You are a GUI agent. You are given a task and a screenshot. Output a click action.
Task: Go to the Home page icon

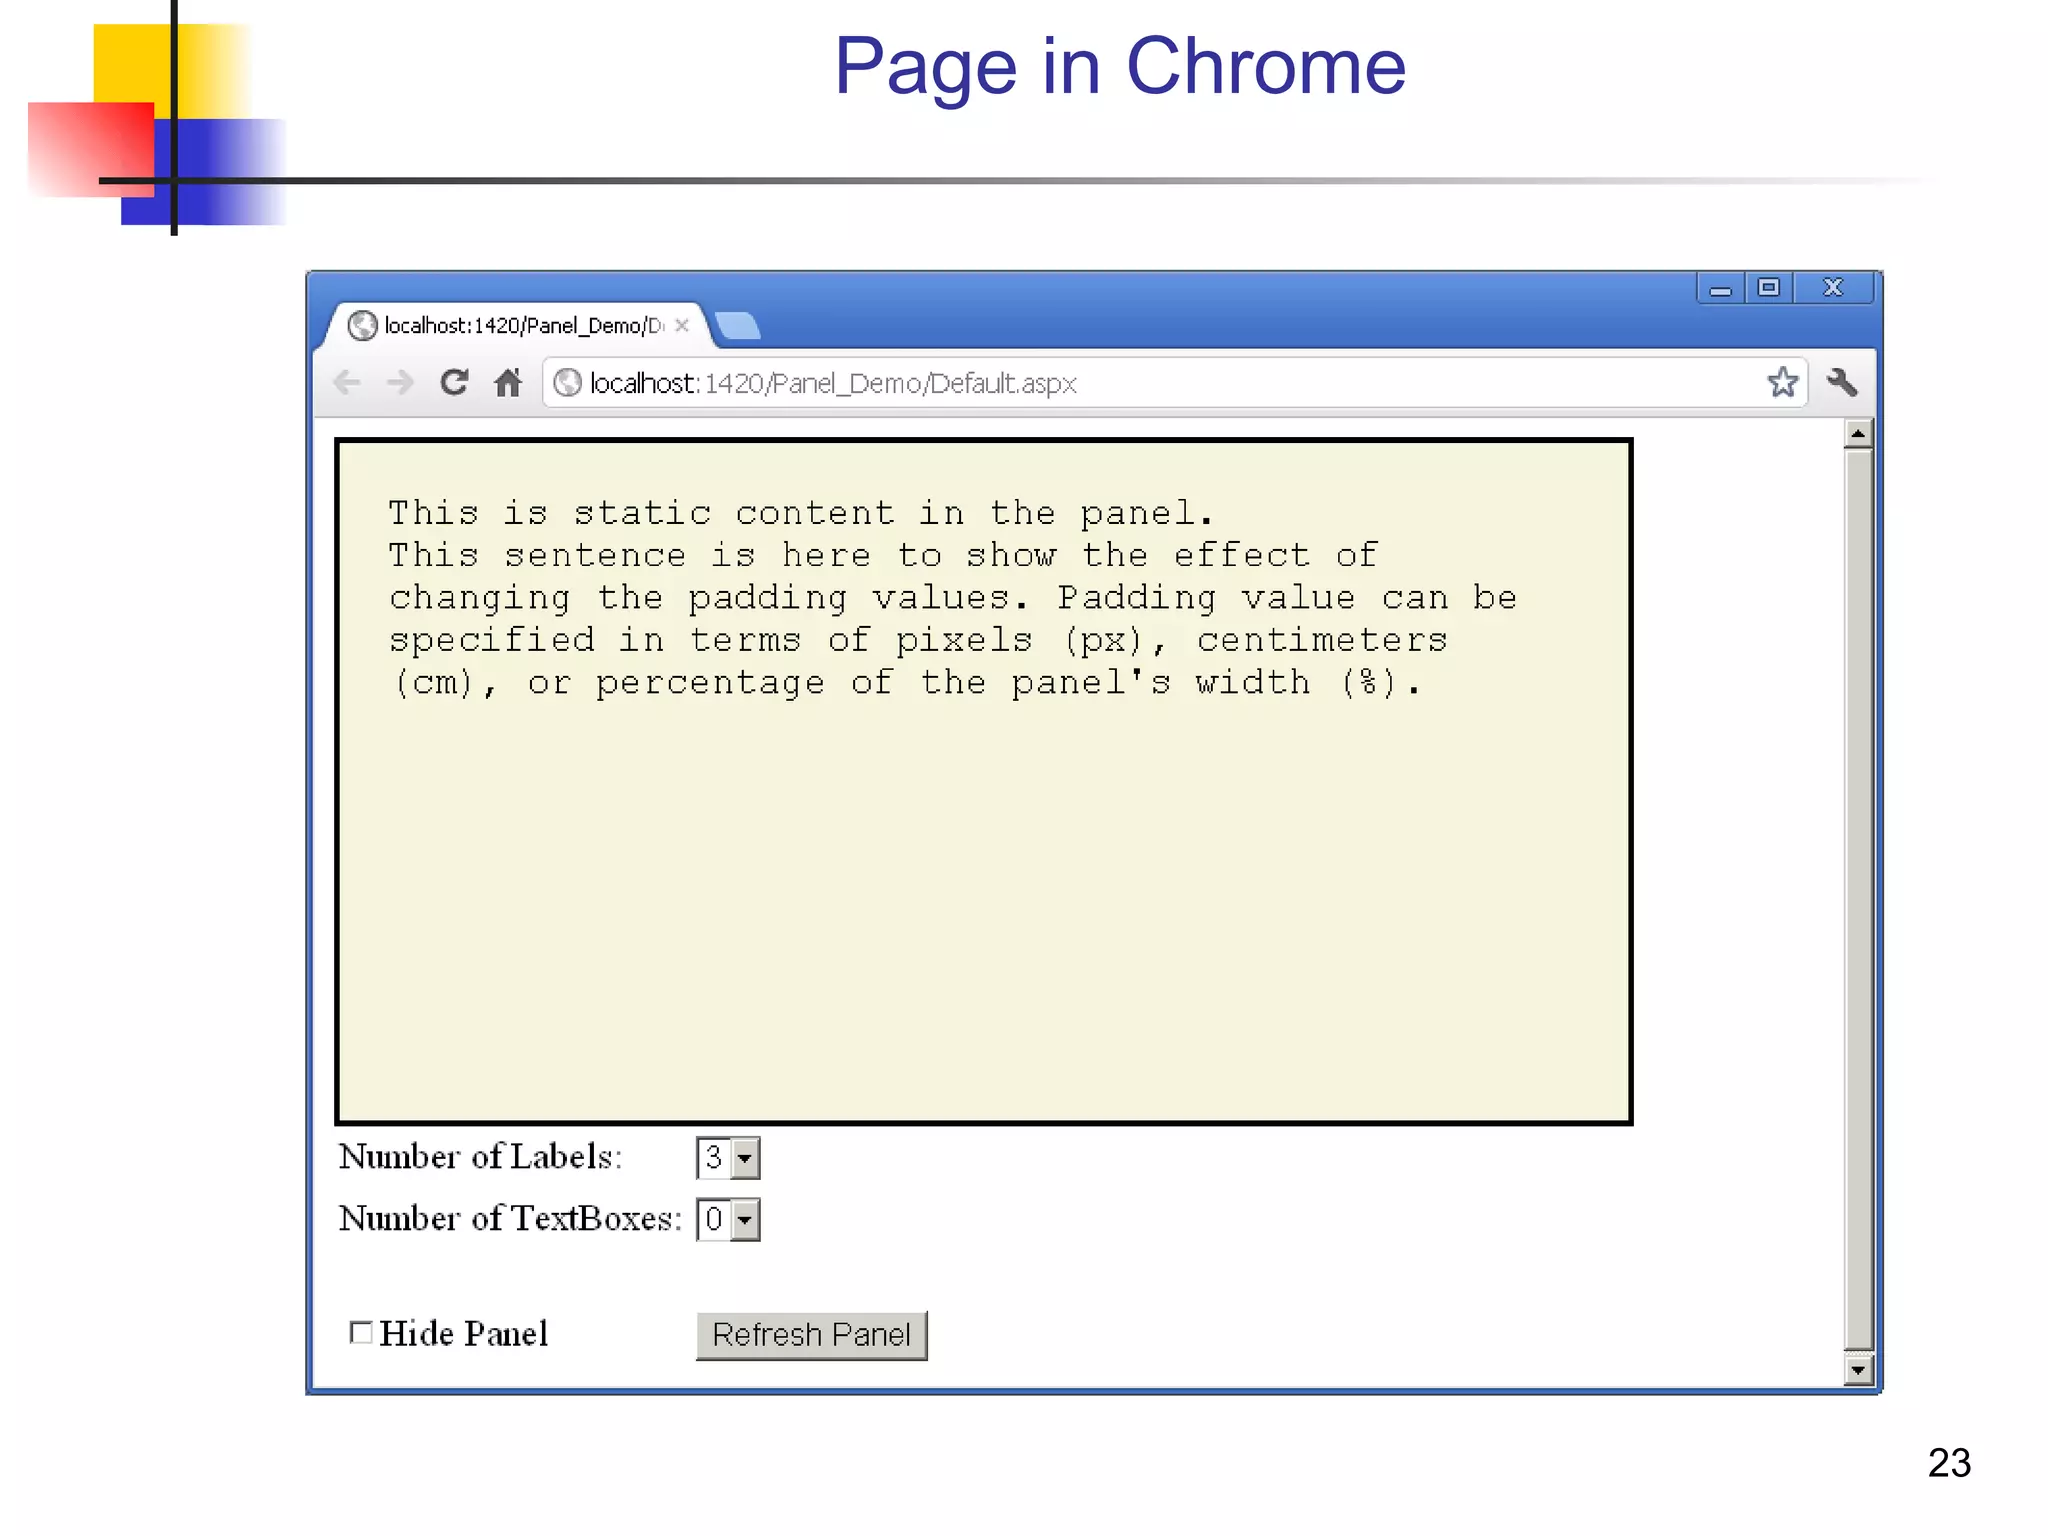point(508,383)
